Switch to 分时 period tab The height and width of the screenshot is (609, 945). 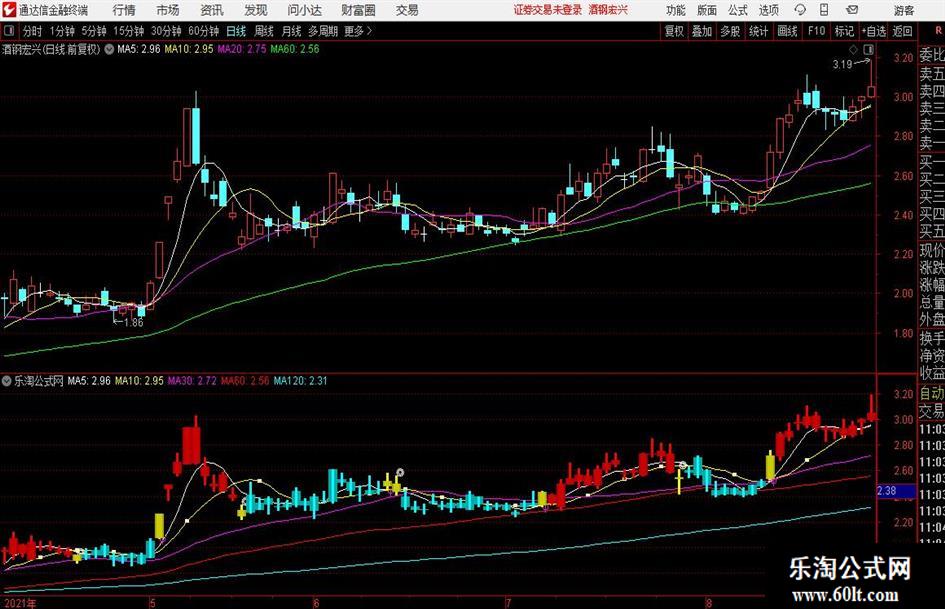click(x=33, y=31)
